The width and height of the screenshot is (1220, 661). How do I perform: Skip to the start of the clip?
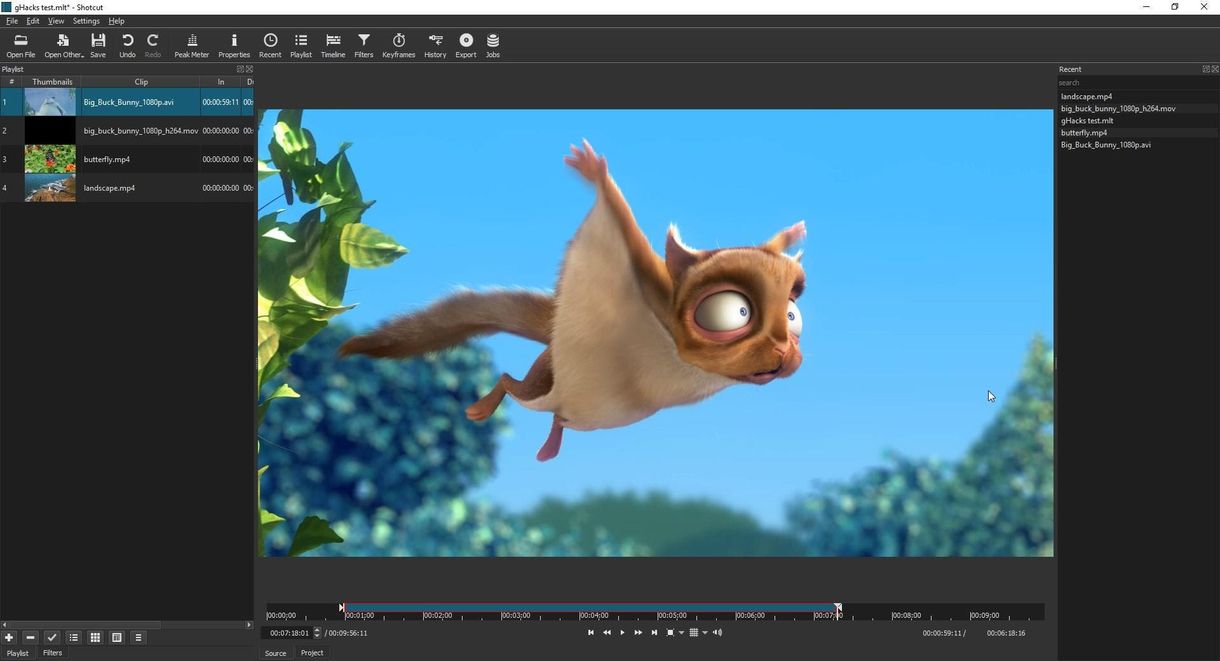point(590,632)
